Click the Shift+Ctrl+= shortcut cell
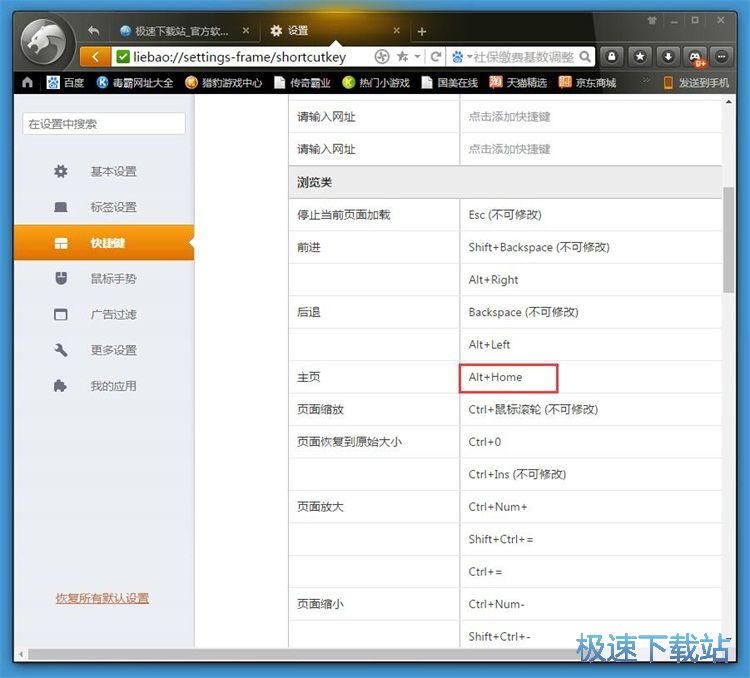 click(x=591, y=540)
